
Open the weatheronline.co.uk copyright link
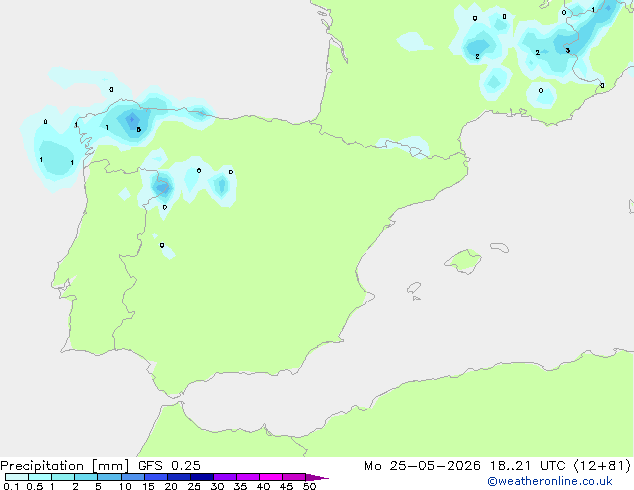click(x=550, y=481)
